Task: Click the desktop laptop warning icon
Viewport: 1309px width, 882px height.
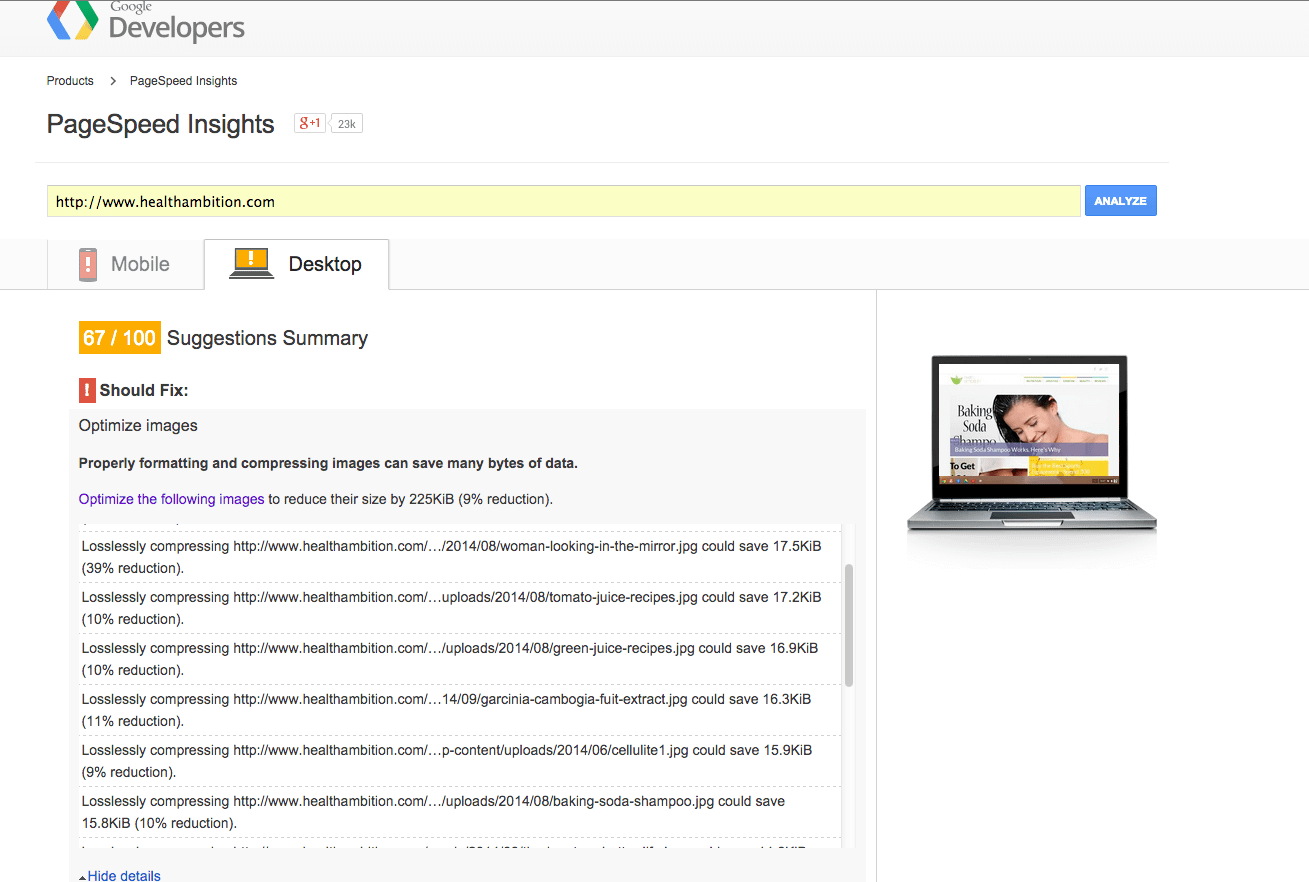Action: (251, 263)
